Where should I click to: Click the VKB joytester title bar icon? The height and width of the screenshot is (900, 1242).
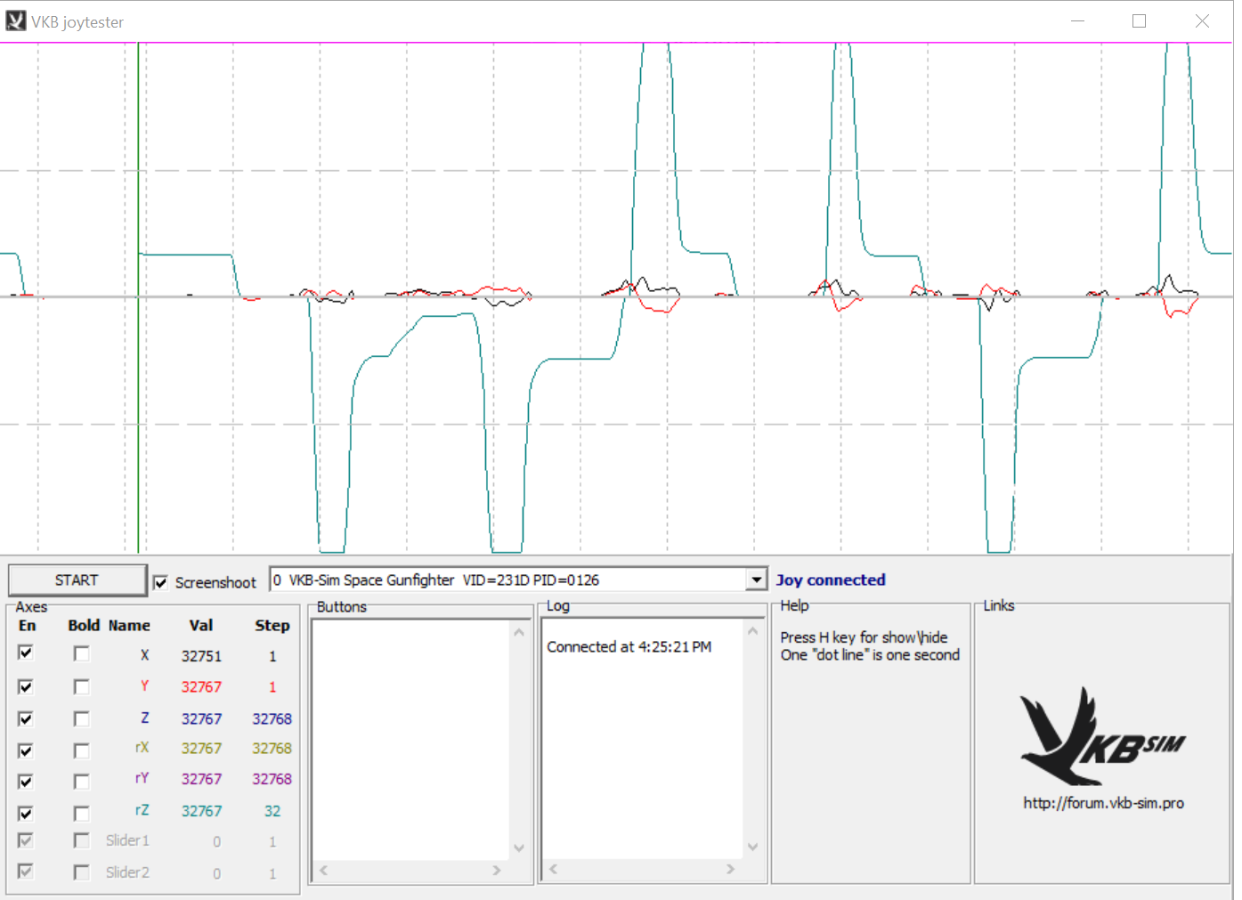point(16,21)
